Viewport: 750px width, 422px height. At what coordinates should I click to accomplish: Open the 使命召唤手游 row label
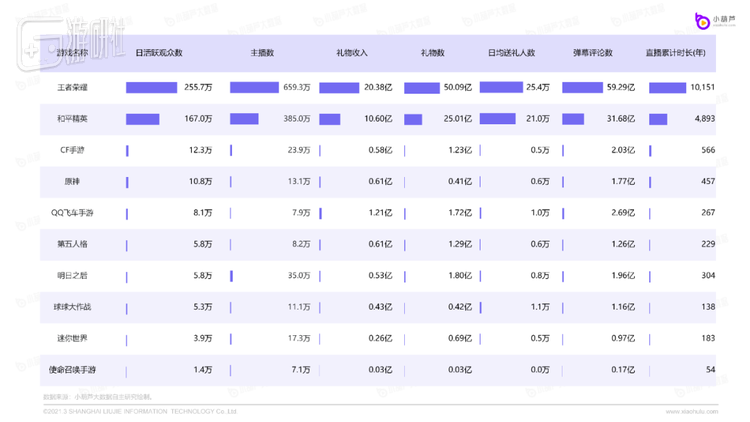(72, 369)
